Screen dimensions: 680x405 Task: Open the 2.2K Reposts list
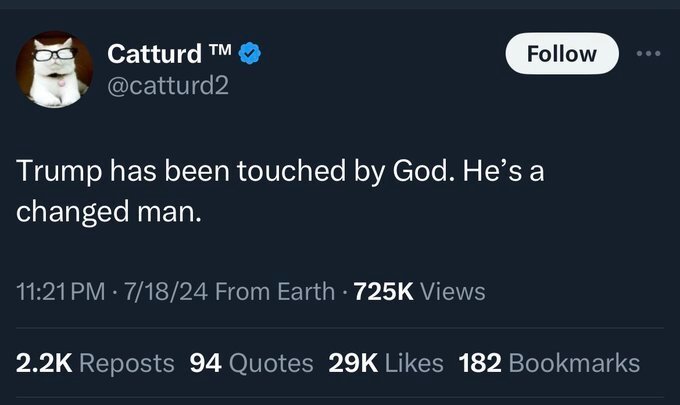point(96,362)
